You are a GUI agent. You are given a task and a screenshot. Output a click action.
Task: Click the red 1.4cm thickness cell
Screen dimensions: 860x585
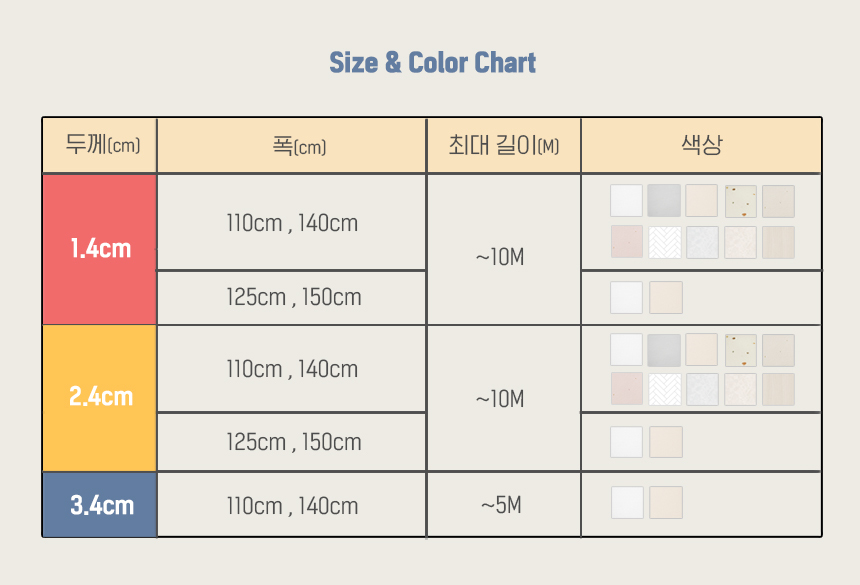tap(100, 249)
